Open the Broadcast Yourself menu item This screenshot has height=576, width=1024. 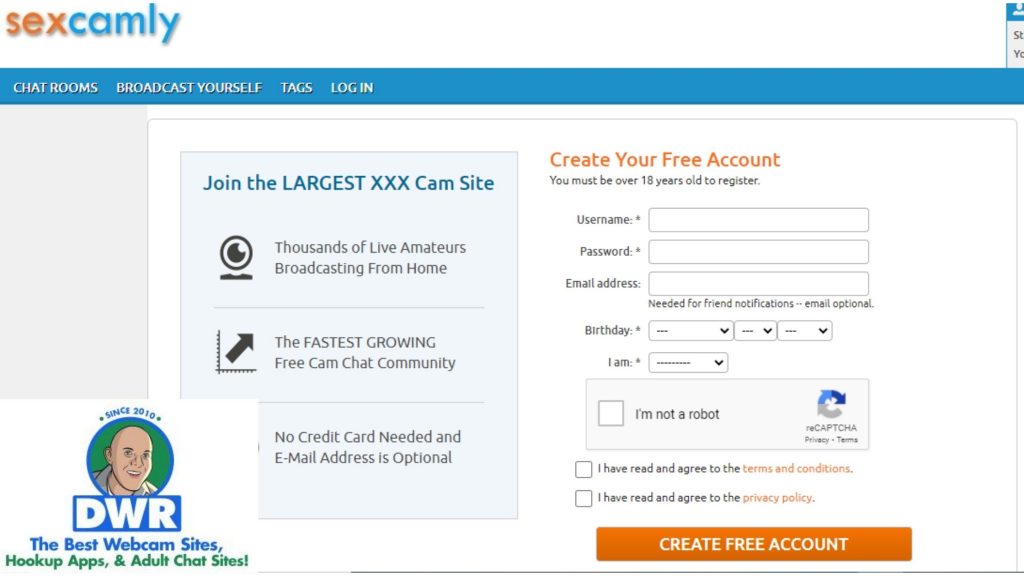pyautogui.click(x=189, y=88)
